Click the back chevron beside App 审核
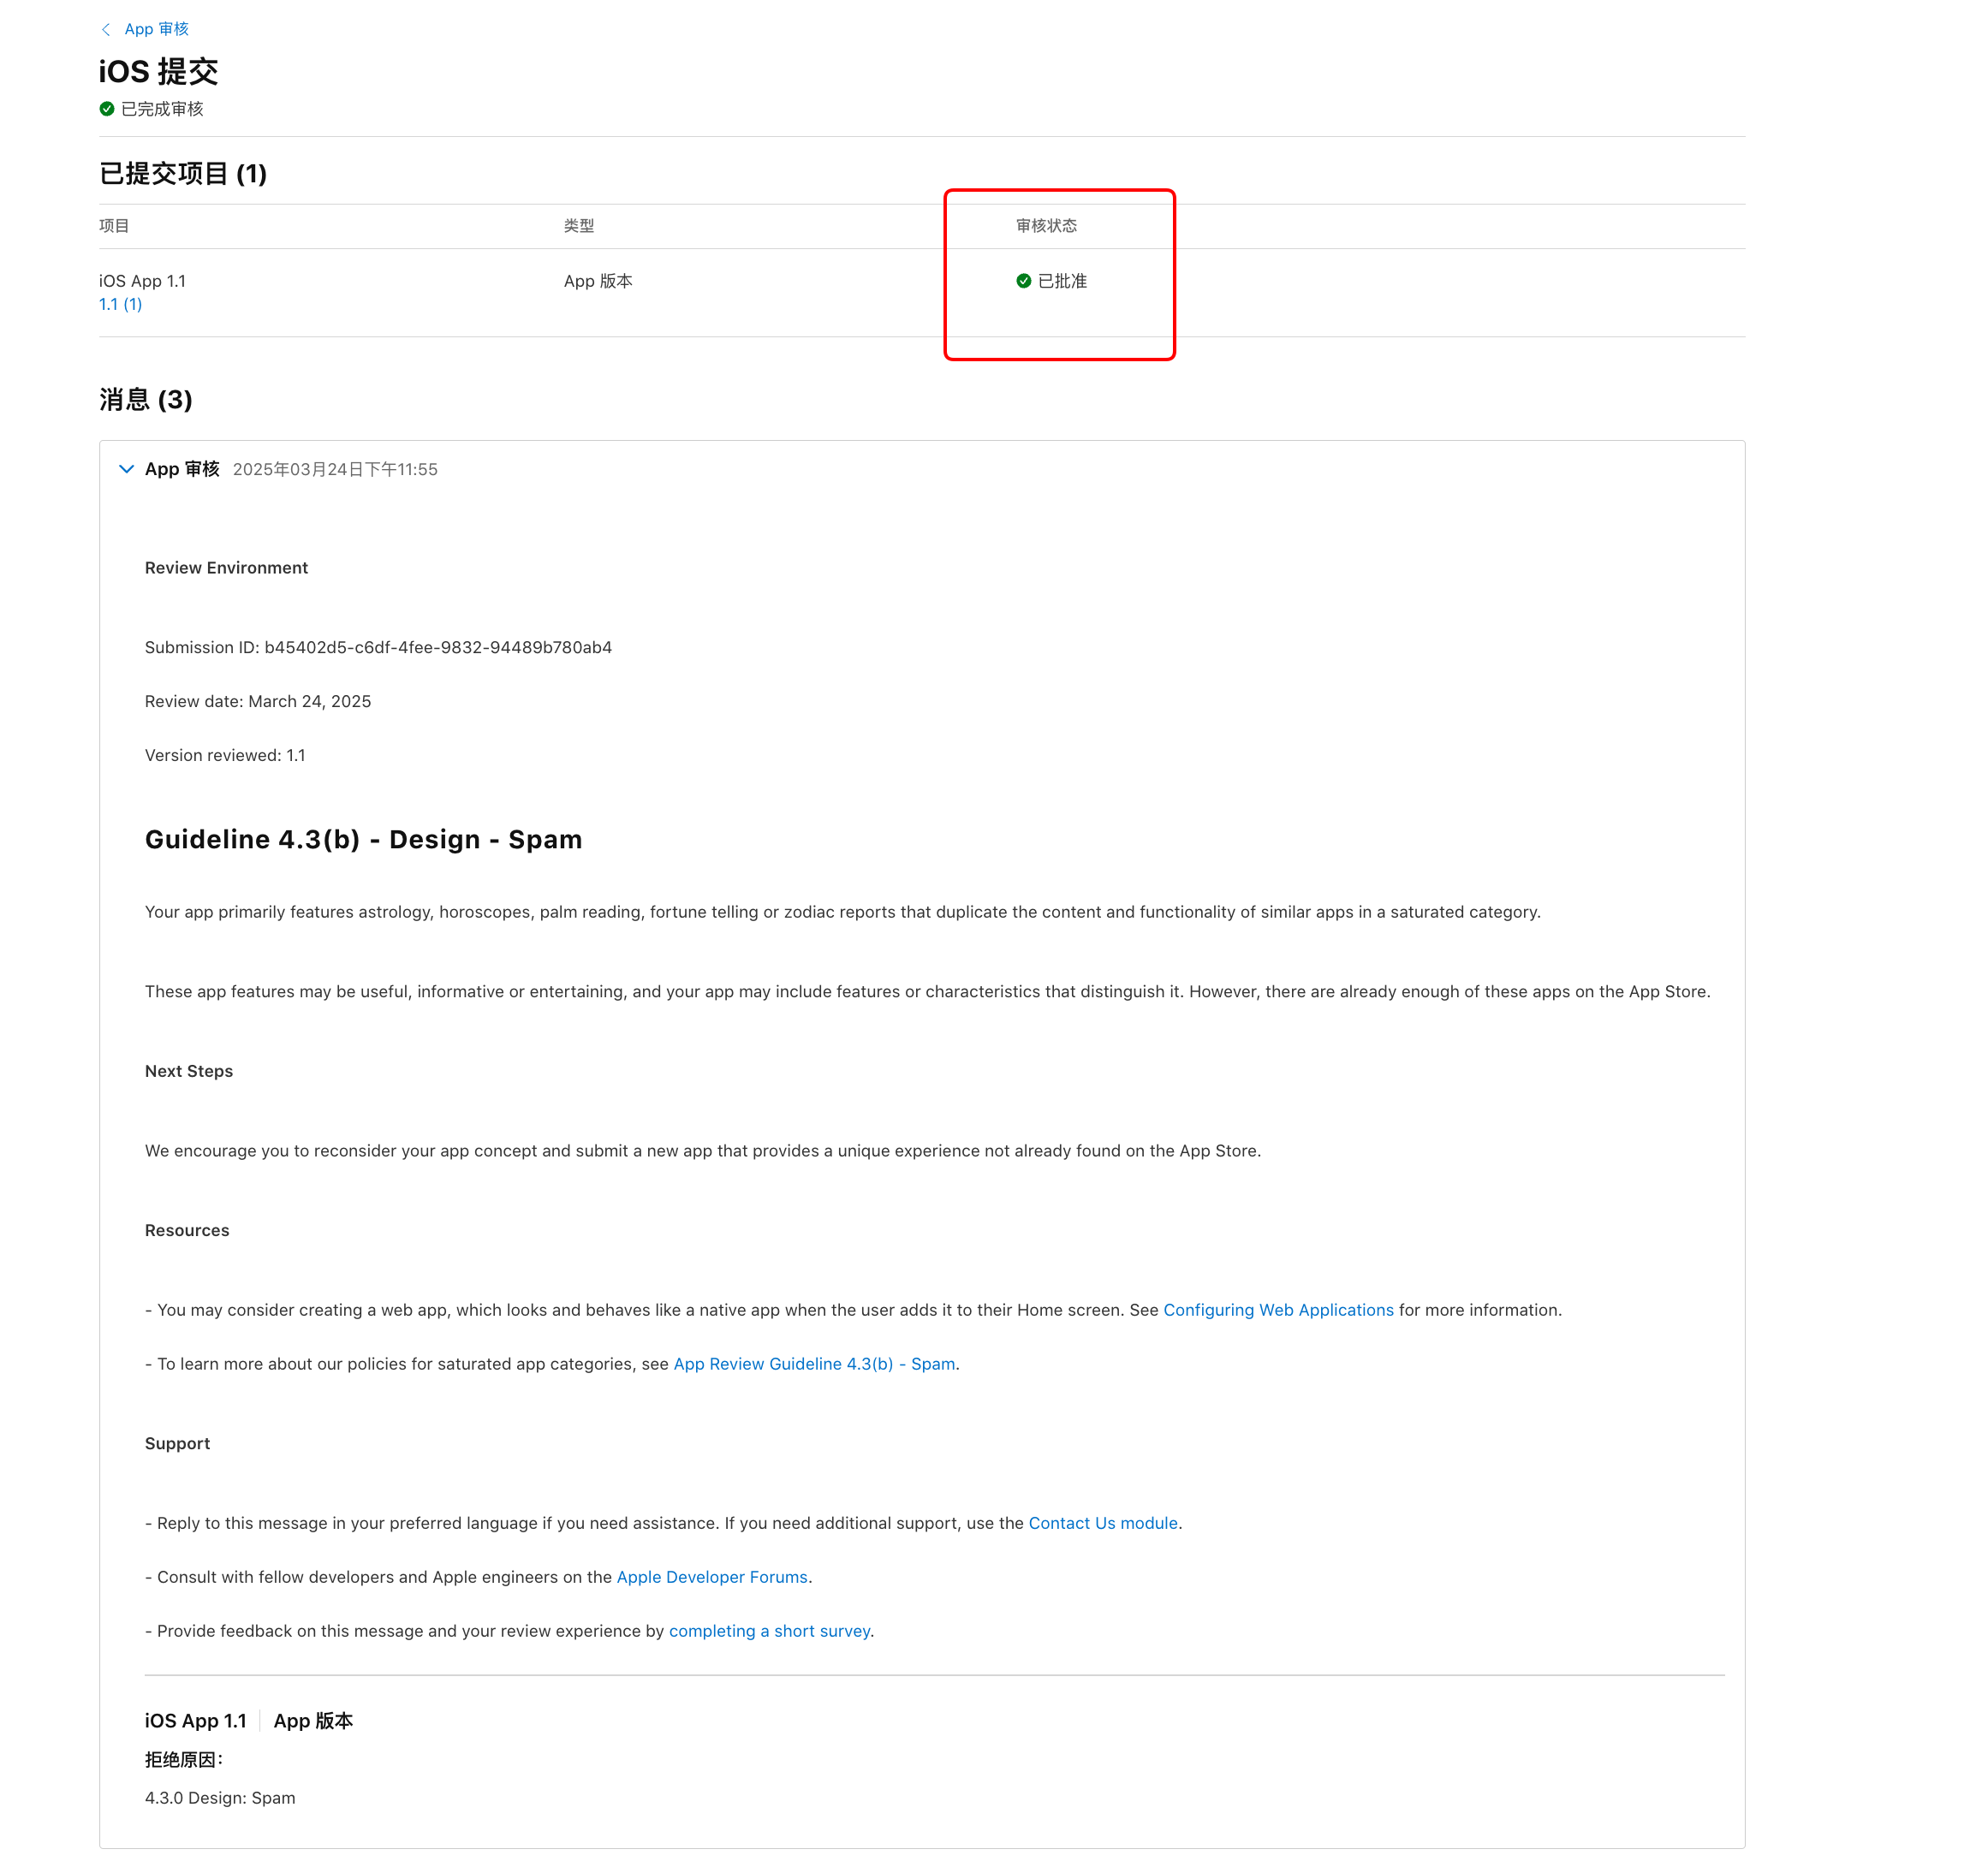This screenshot has width=1988, height=1861. 106,29
